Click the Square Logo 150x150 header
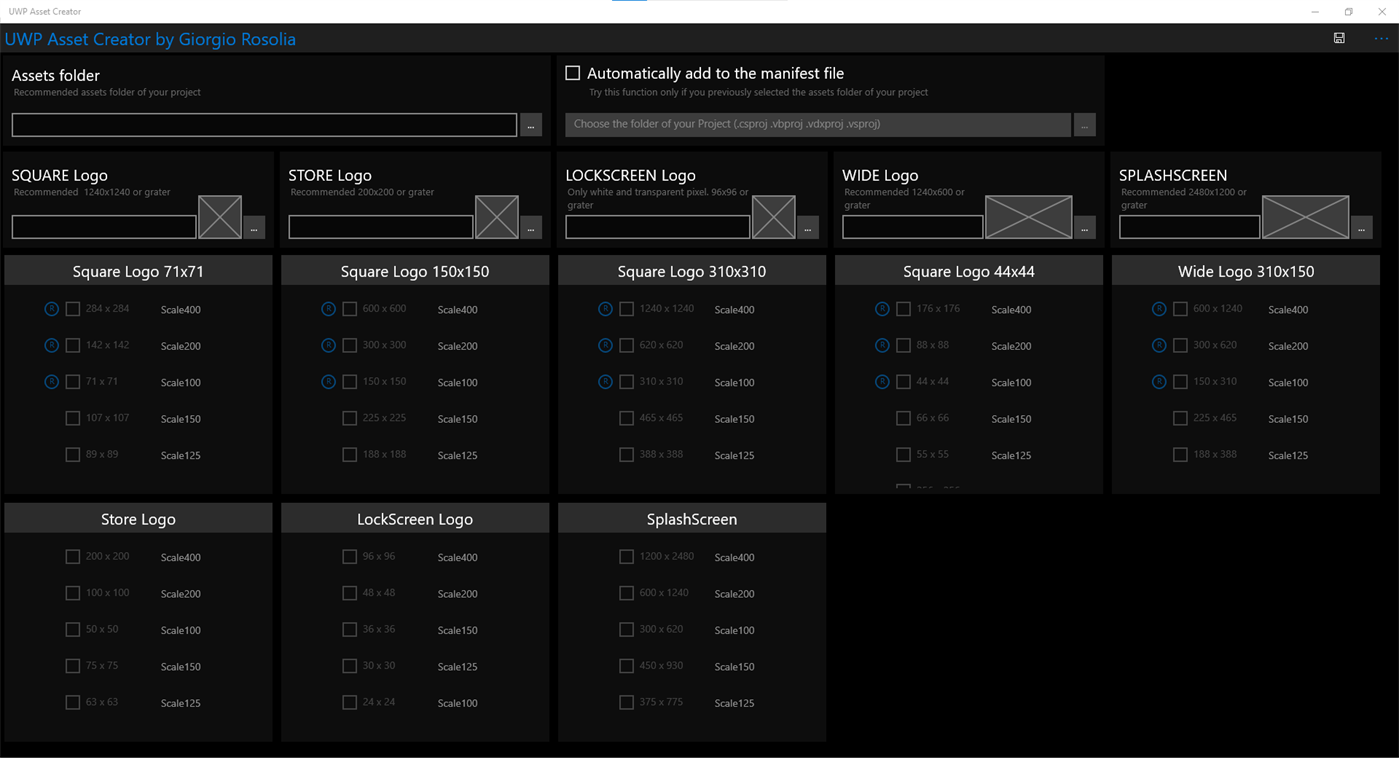Viewport: 1399px width, 758px height. (x=415, y=271)
